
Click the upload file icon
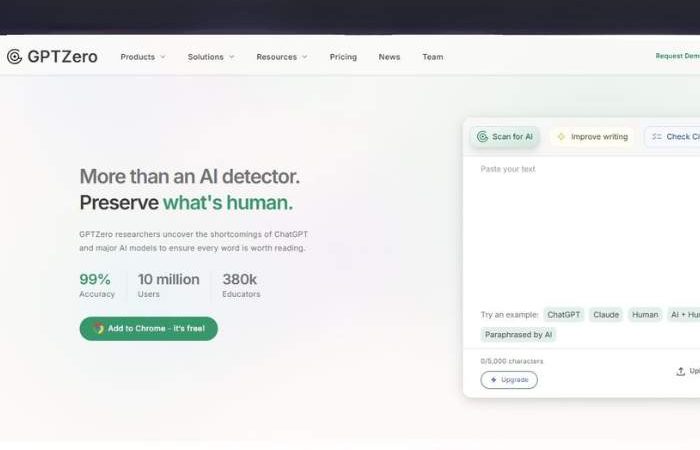coord(680,371)
